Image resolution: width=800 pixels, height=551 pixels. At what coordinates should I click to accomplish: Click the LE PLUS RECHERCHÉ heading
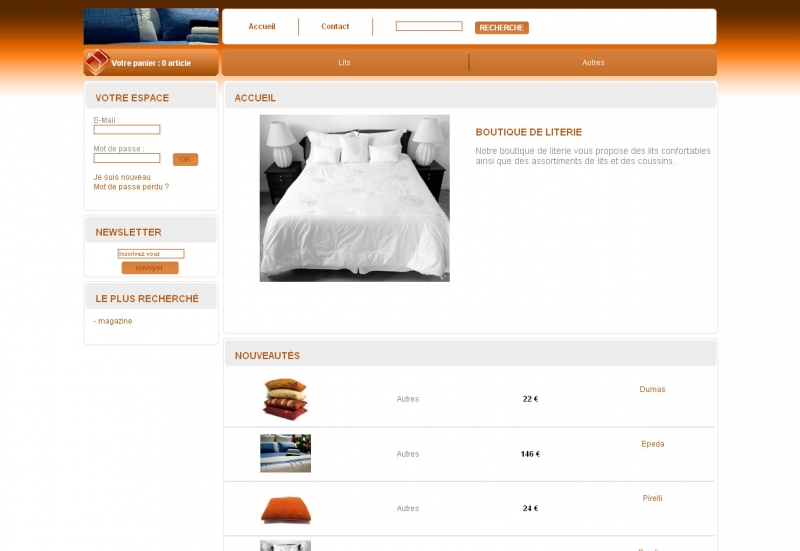pyautogui.click(x=147, y=298)
